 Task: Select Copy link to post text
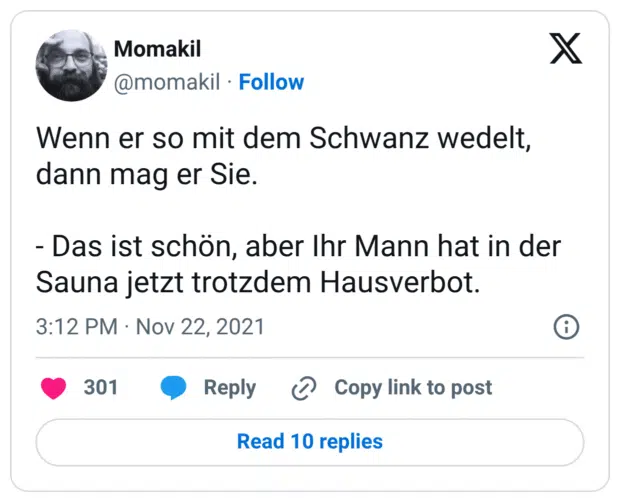click(413, 388)
